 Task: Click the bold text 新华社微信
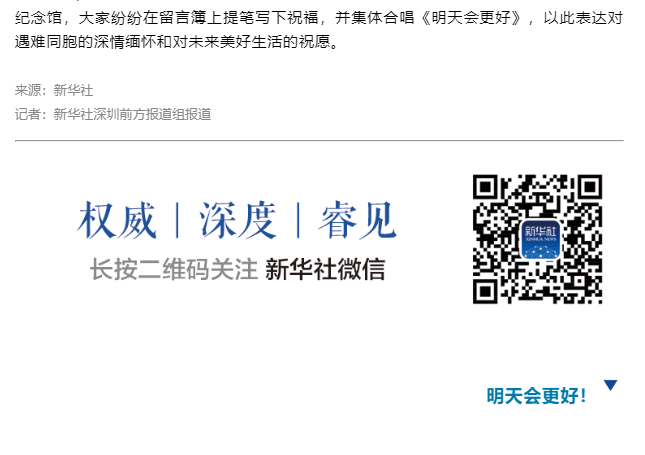coord(325,269)
